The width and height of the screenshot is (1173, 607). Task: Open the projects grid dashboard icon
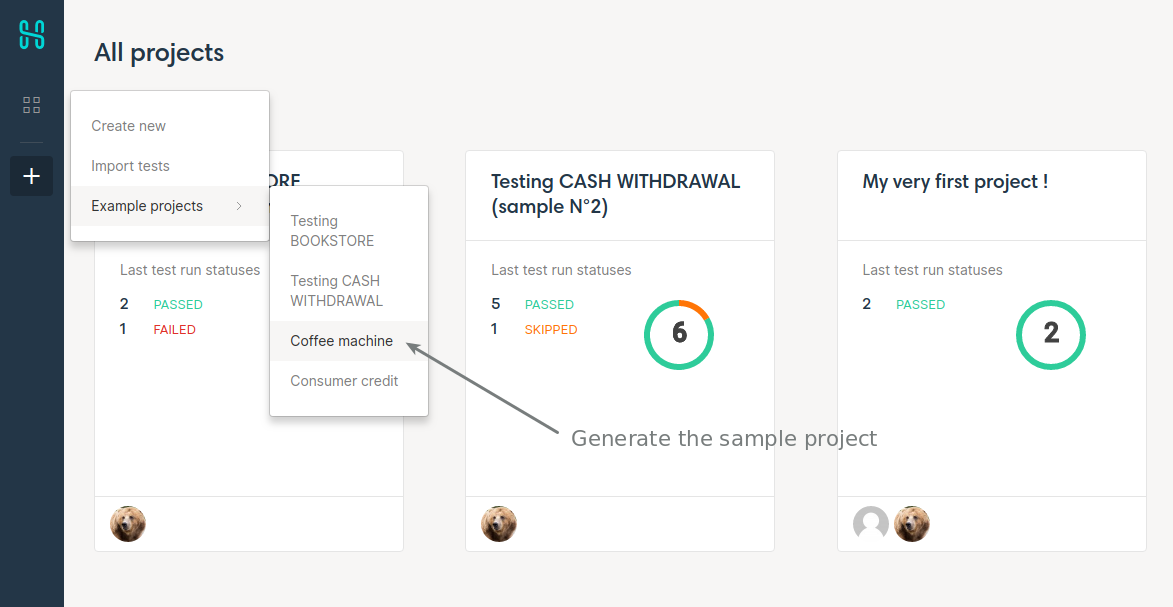point(32,105)
